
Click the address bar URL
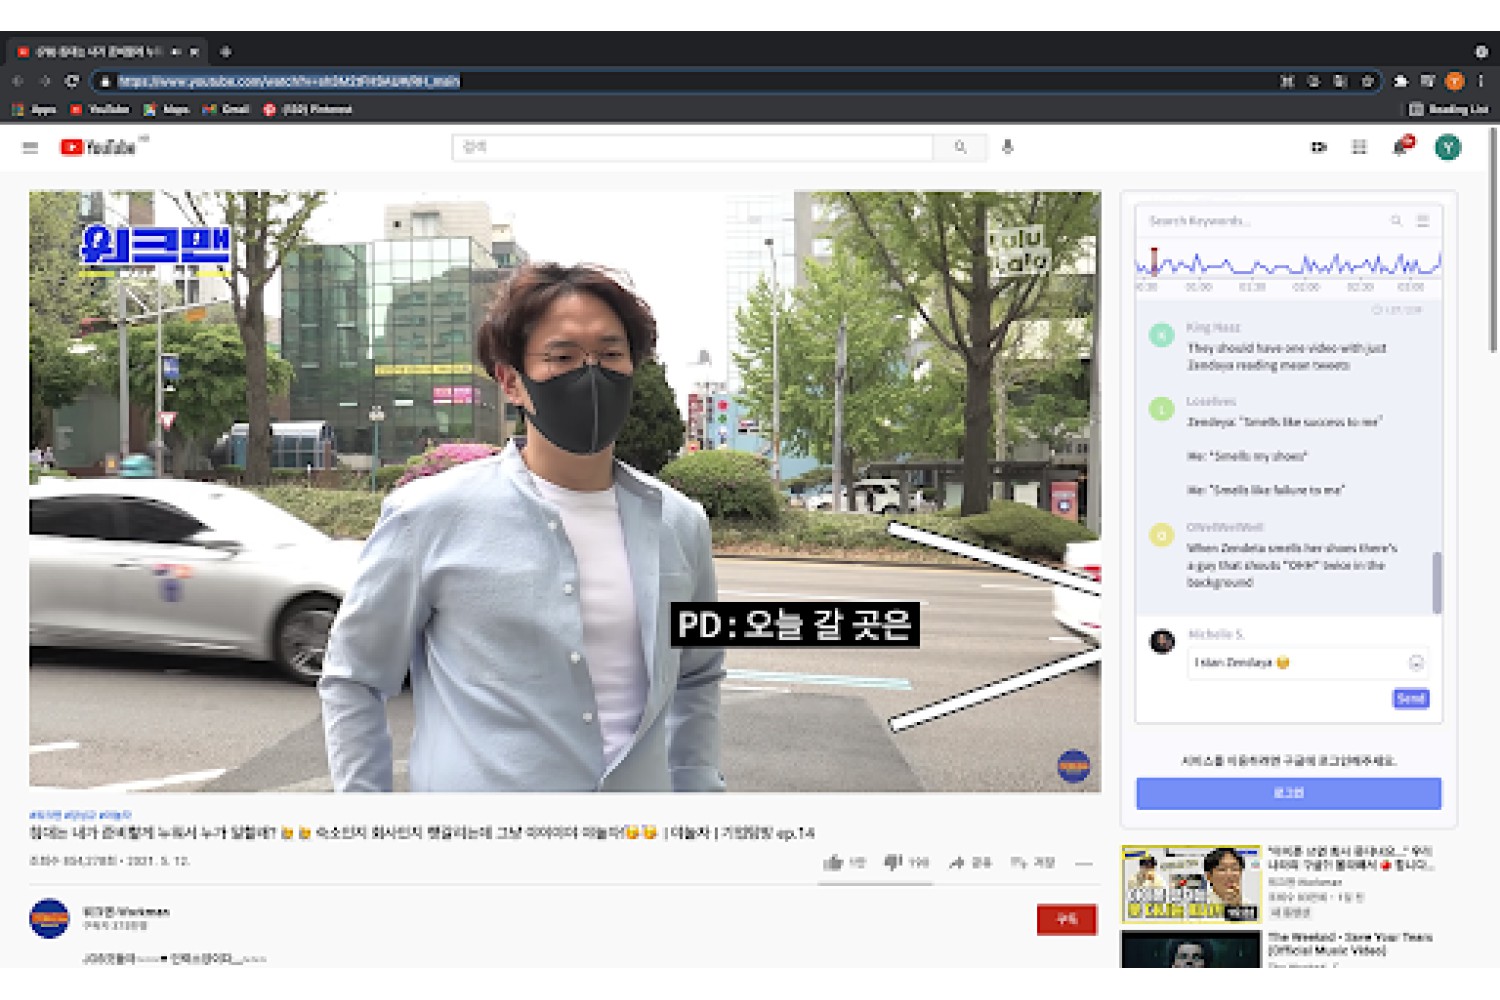[x=288, y=81]
